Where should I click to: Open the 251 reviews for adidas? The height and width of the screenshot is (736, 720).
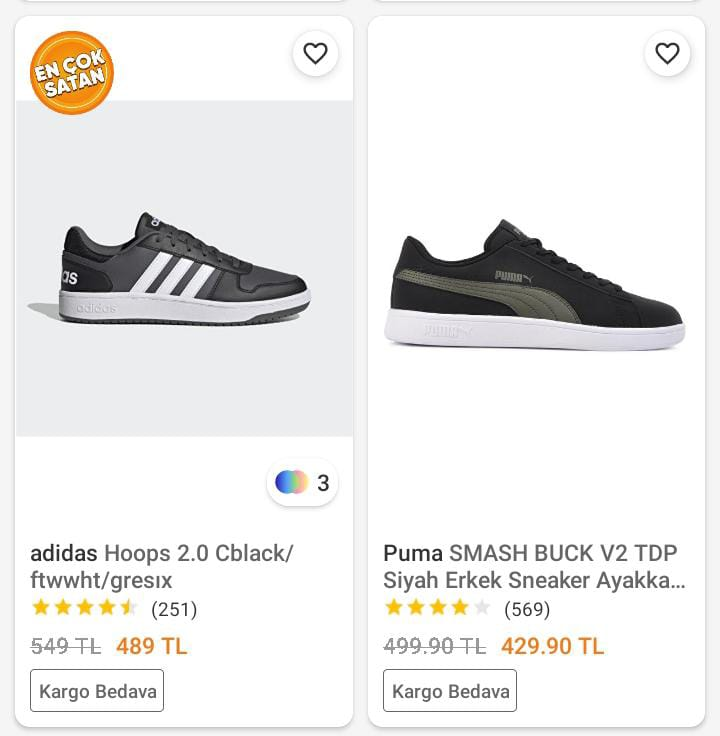pos(174,609)
